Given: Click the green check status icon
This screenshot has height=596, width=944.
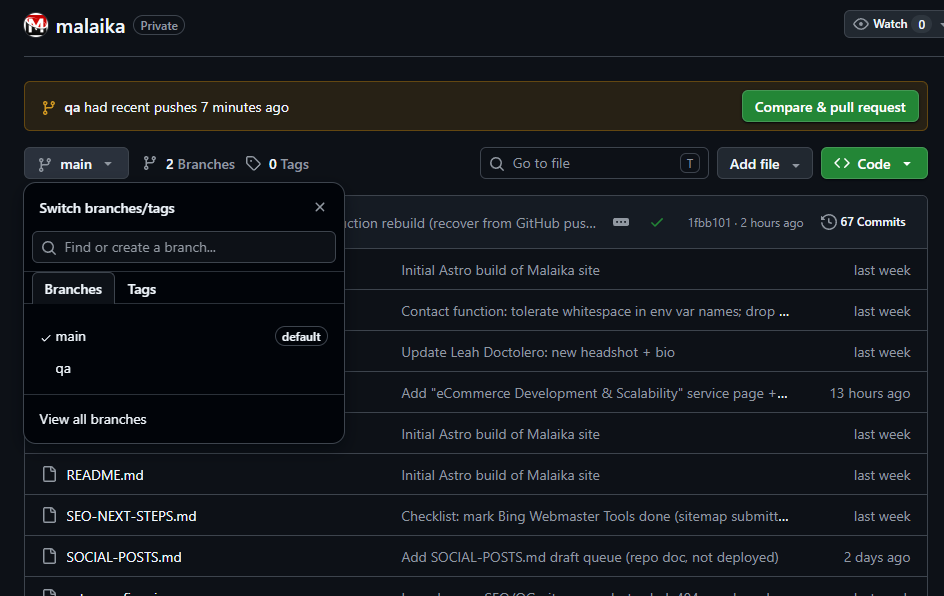Looking at the screenshot, I should point(657,223).
